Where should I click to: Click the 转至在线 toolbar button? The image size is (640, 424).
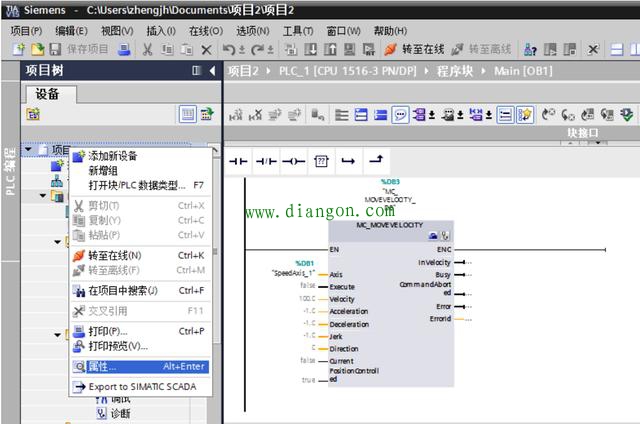click(413, 49)
